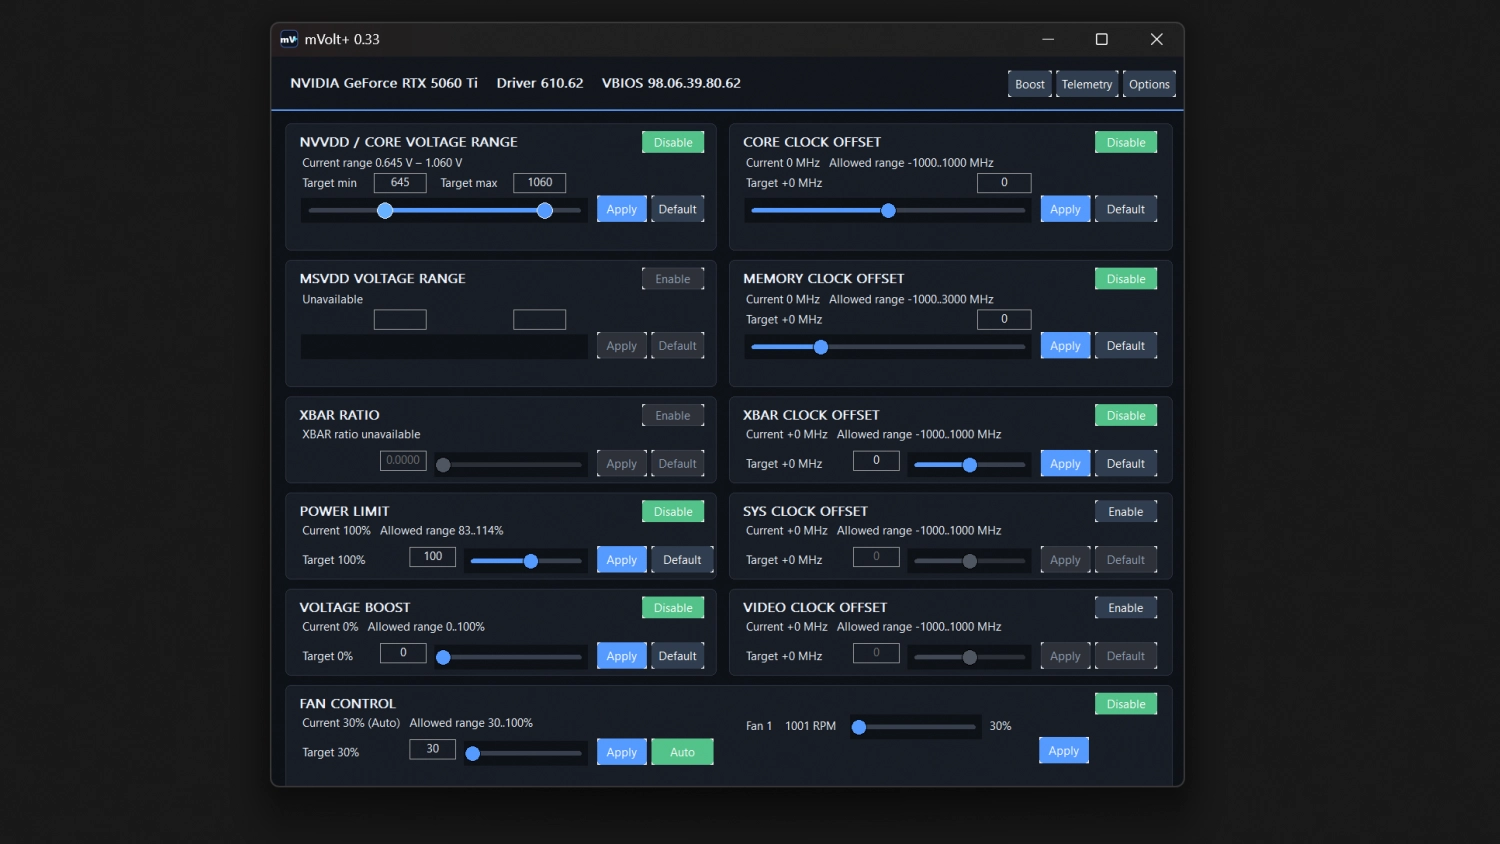1500x844 pixels.
Task: Open the Boost section
Action: tap(1030, 84)
